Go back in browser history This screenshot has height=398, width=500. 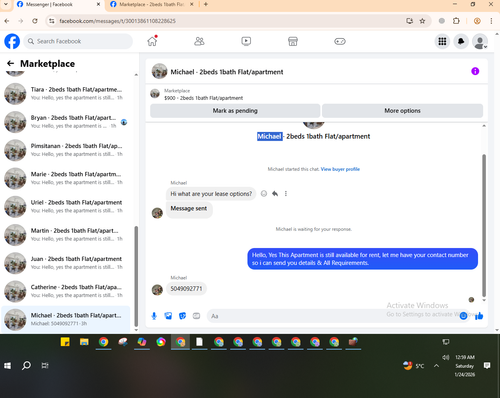click(7, 21)
